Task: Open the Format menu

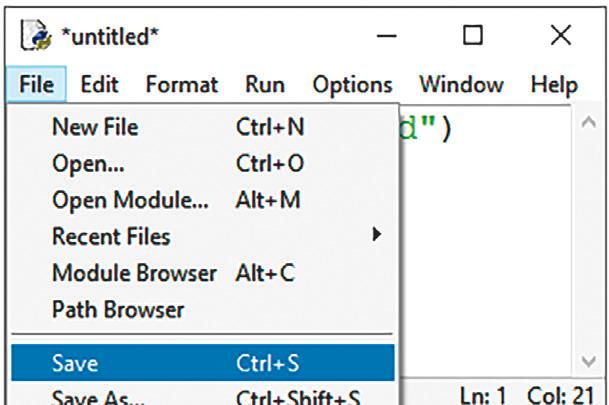Action: pos(180,85)
